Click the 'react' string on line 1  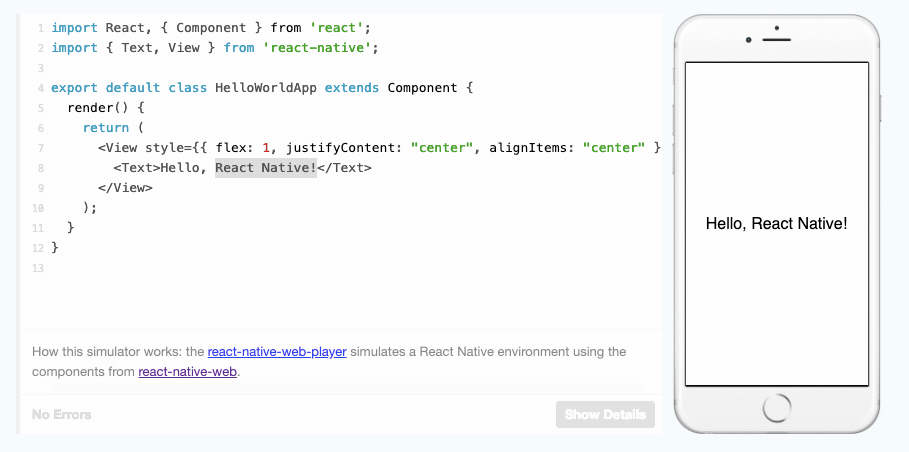pos(332,28)
